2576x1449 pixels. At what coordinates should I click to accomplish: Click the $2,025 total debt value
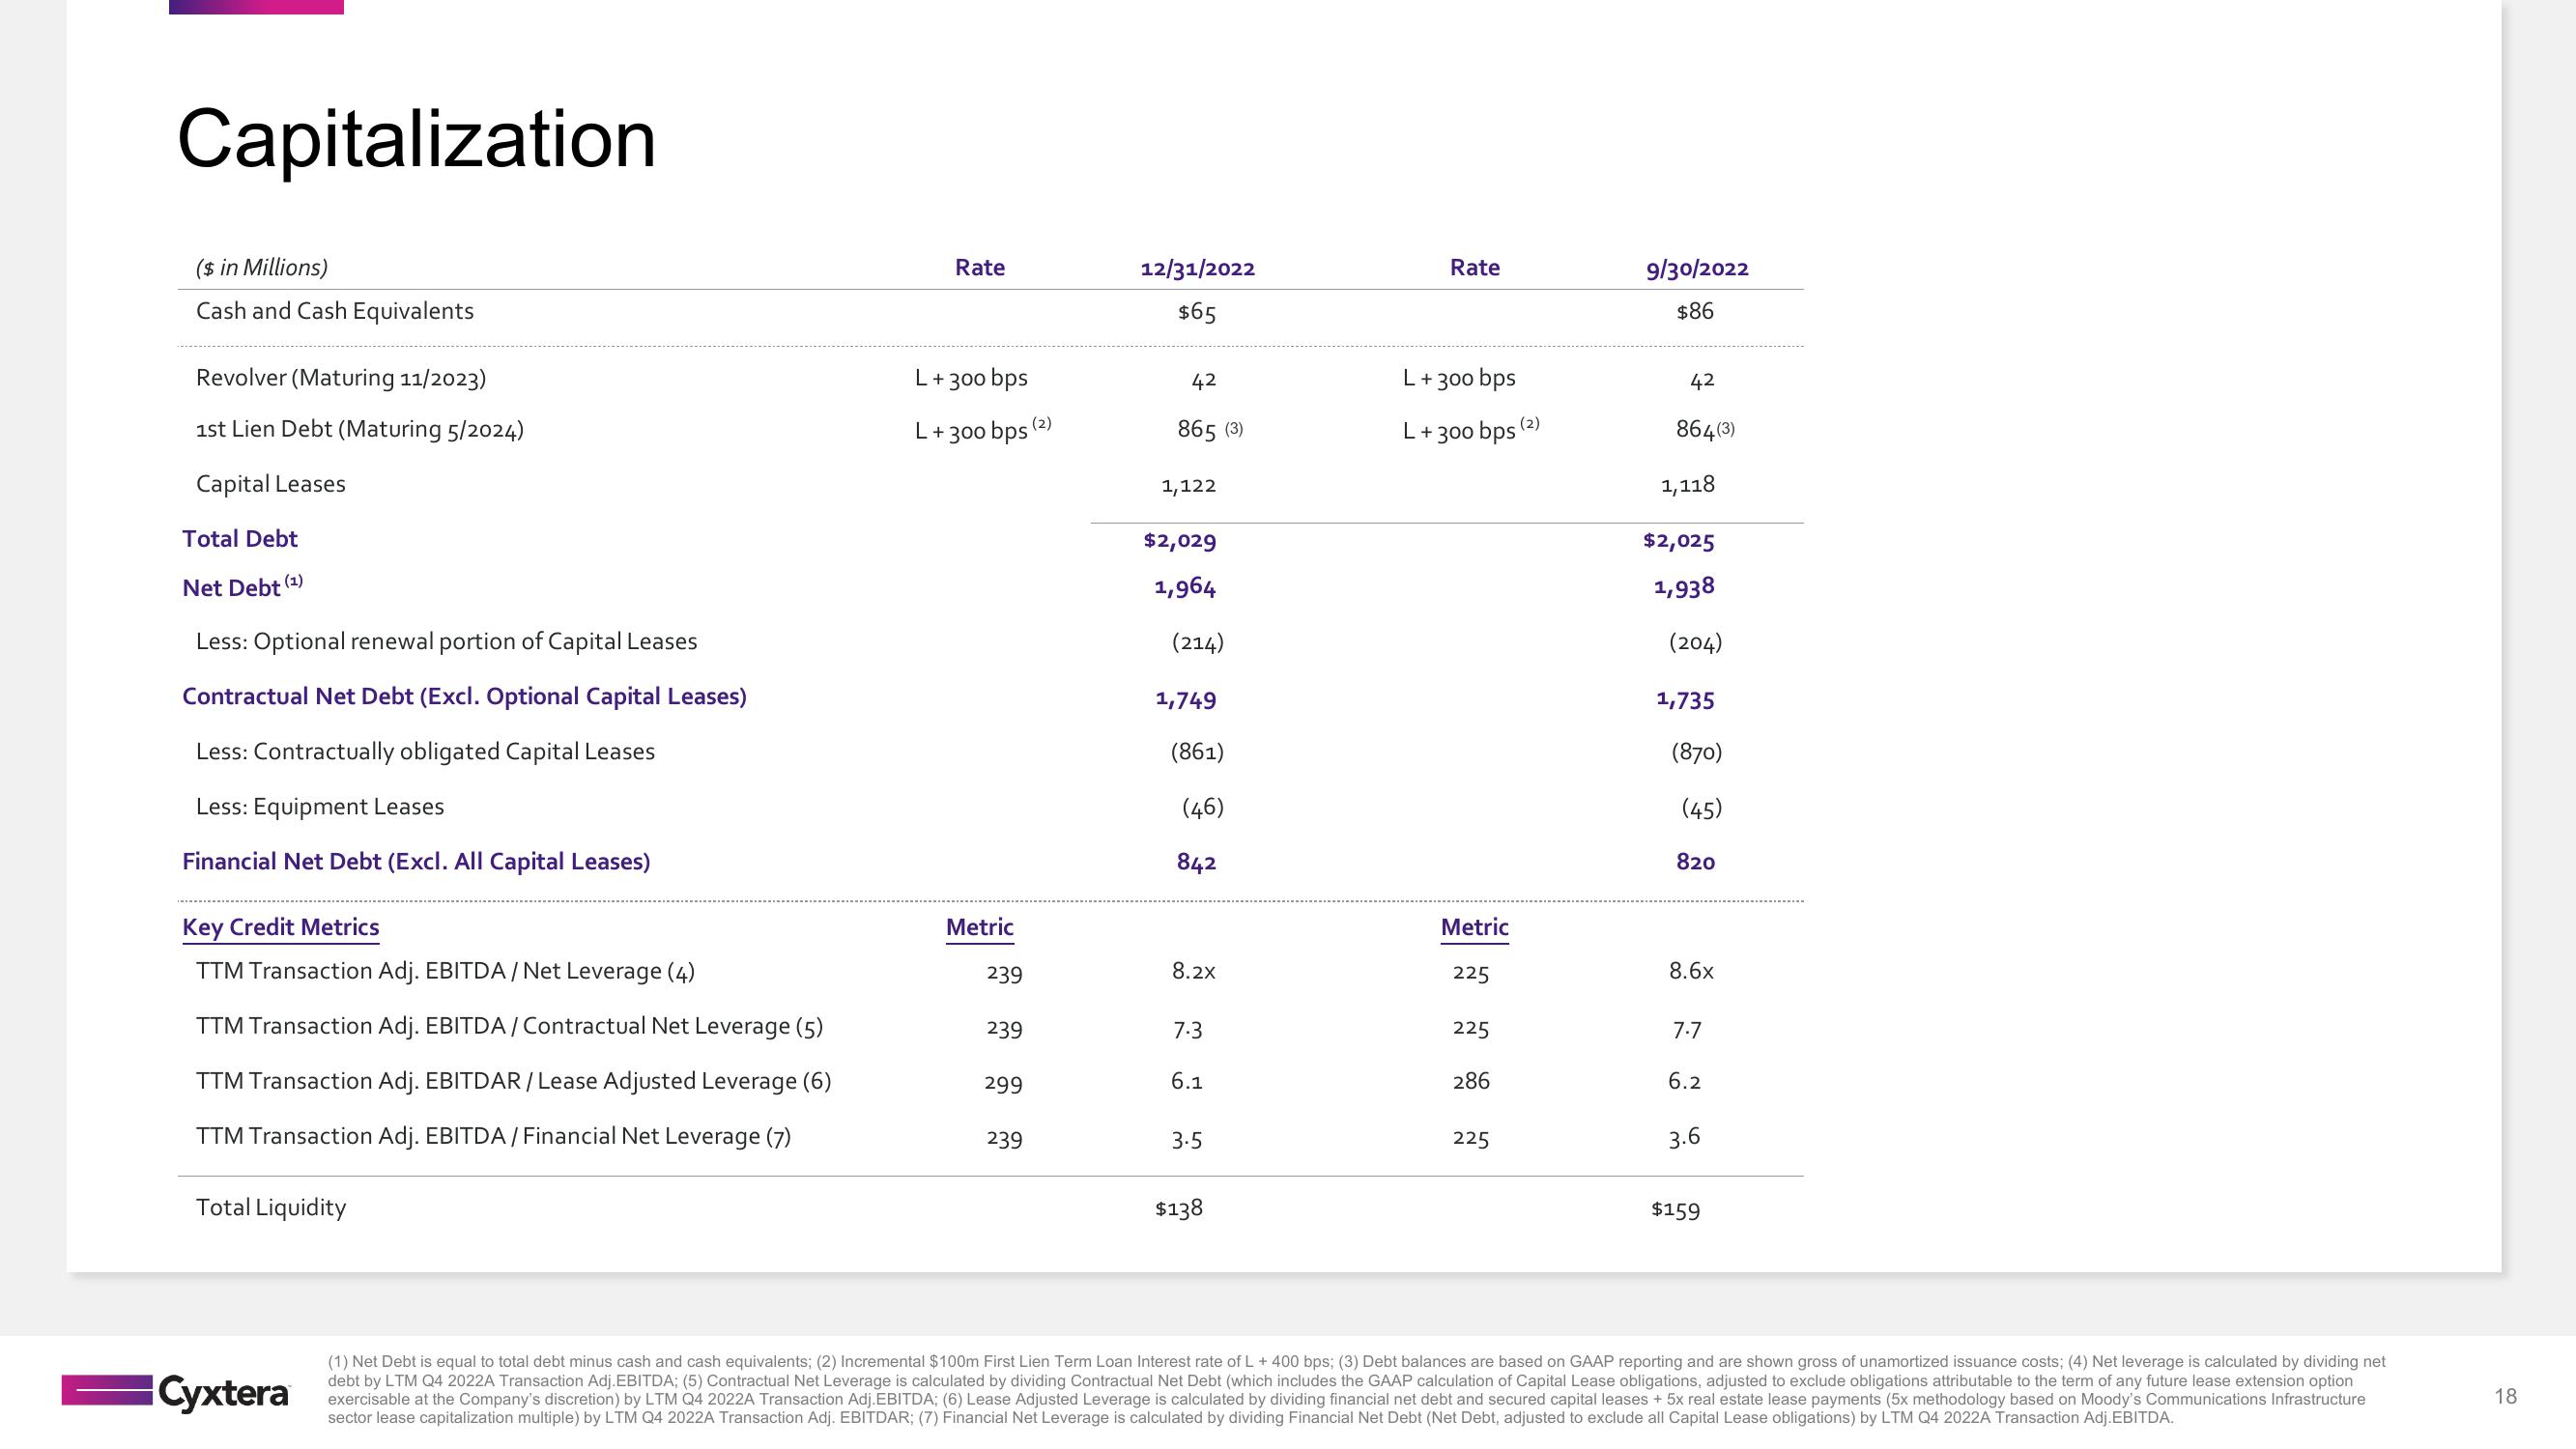[1678, 540]
